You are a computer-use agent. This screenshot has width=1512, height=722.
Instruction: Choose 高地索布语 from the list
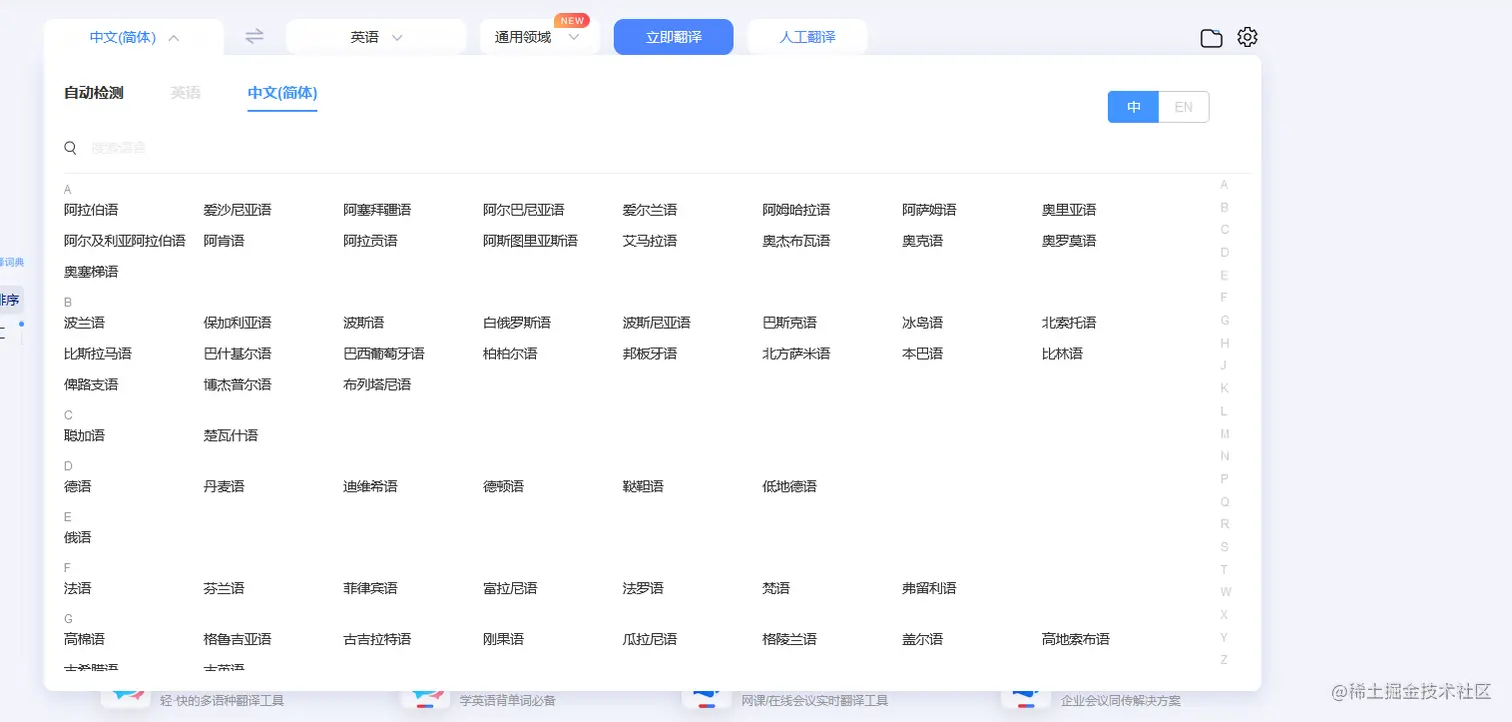(1076, 640)
